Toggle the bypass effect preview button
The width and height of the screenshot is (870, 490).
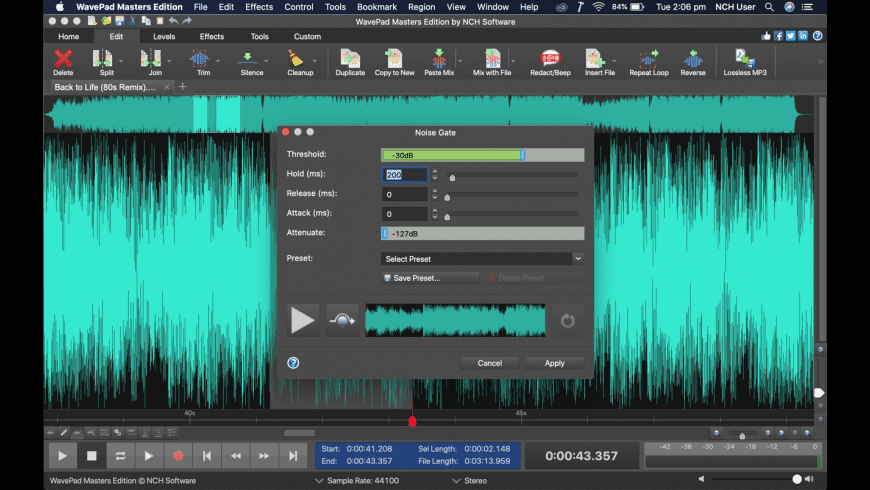tap(342, 320)
